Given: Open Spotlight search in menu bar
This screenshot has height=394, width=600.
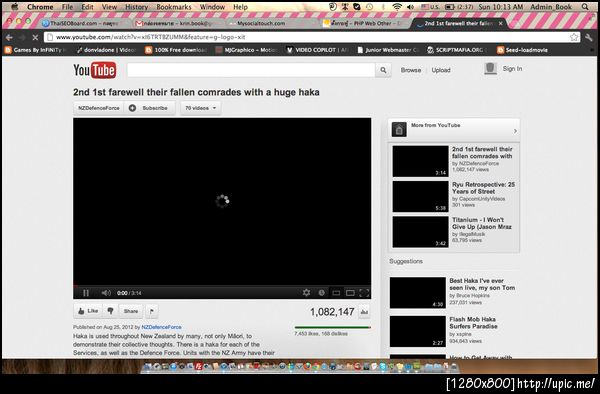Looking at the screenshot, I should (585, 7).
